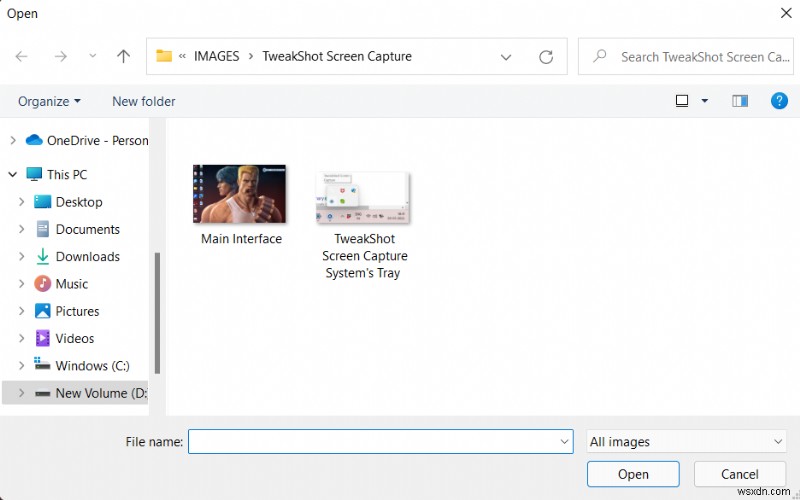800x500 pixels.
Task: Expand the Pictures tree node
Action: click(21, 311)
